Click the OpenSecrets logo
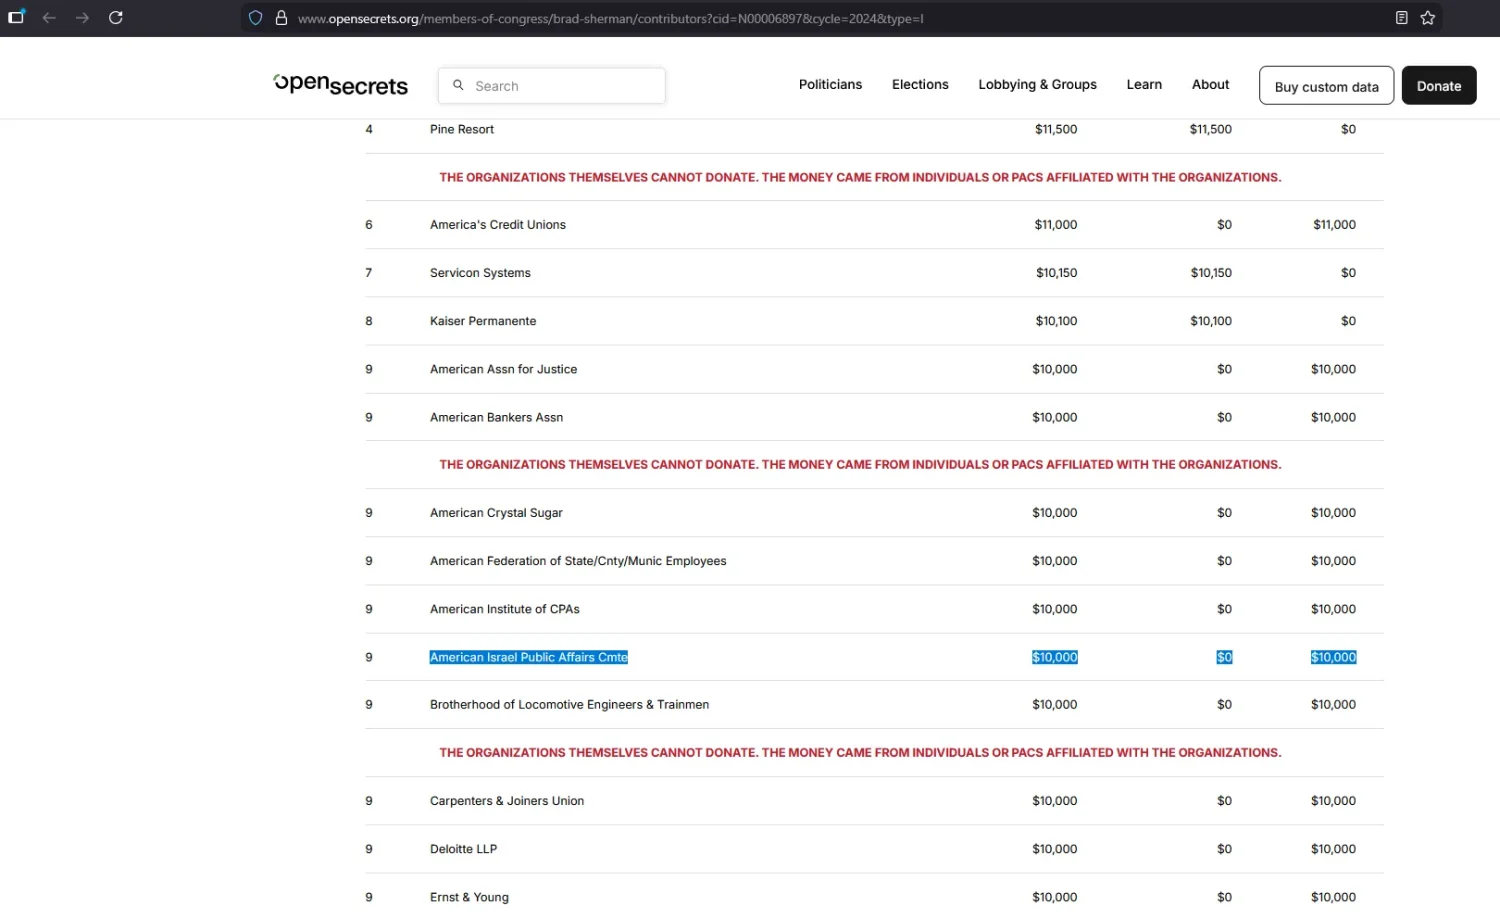The height and width of the screenshot is (918, 1500). coord(341,85)
